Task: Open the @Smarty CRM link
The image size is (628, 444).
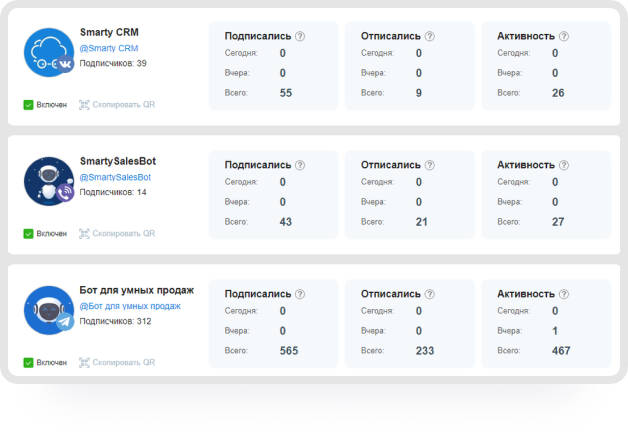Action: pos(109,48)
